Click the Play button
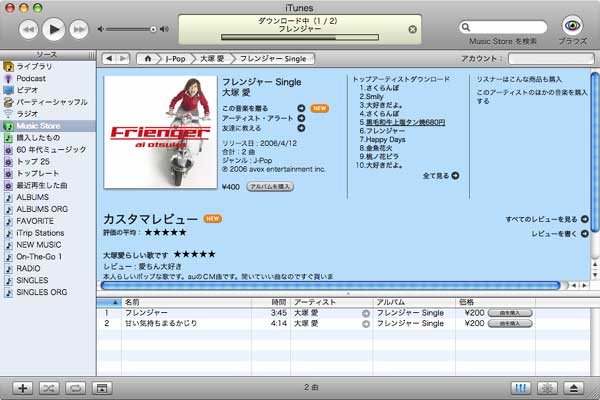 (54, 29)
